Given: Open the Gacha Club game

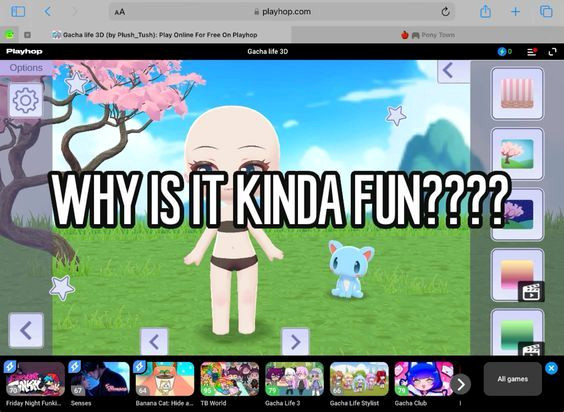Looking at the screenshot, I should click(424, 379).
